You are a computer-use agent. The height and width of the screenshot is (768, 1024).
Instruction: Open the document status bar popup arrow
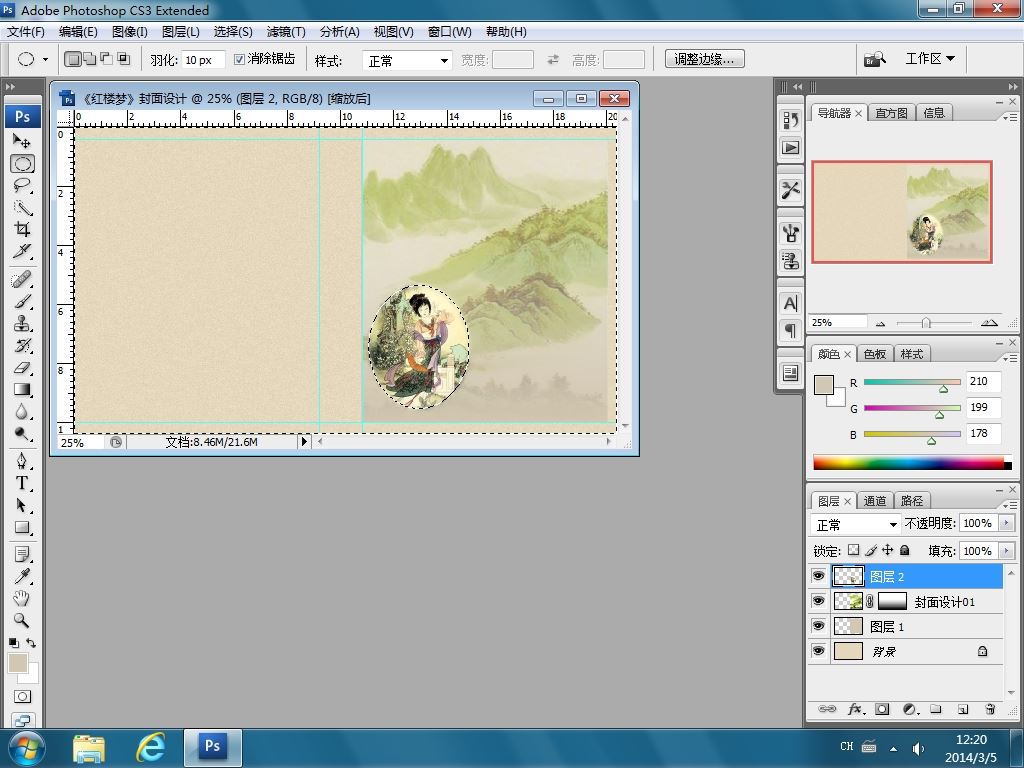point(304,441)
